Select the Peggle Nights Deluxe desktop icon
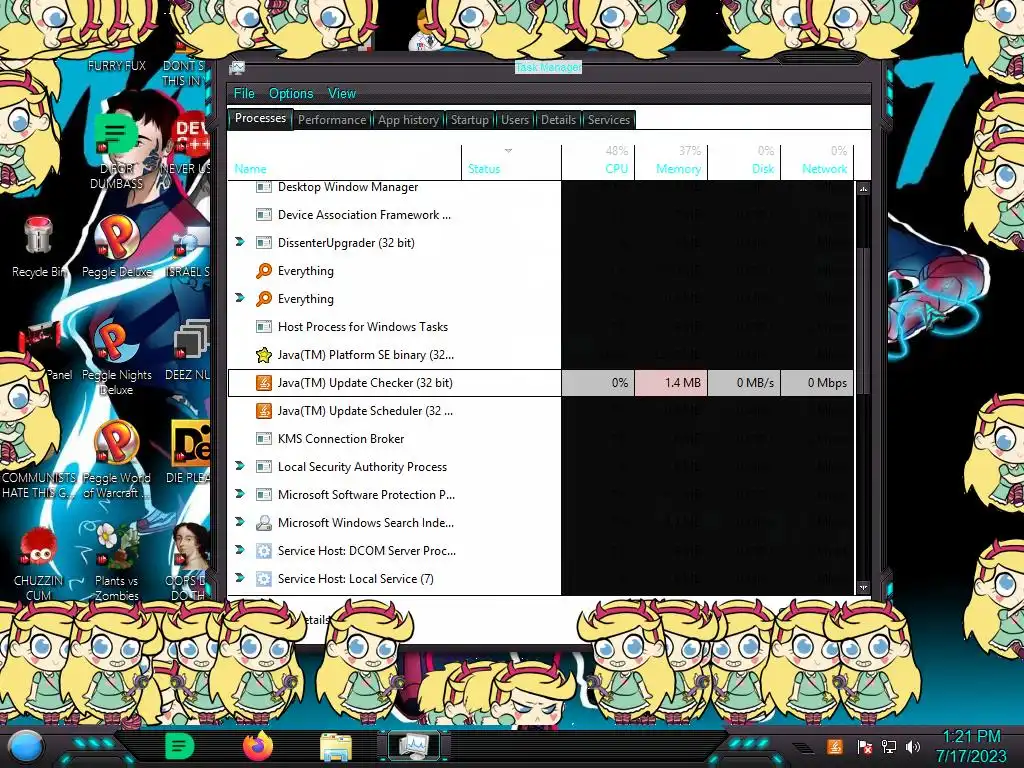This screenshot has width=1024, height=768. (116, 358)
